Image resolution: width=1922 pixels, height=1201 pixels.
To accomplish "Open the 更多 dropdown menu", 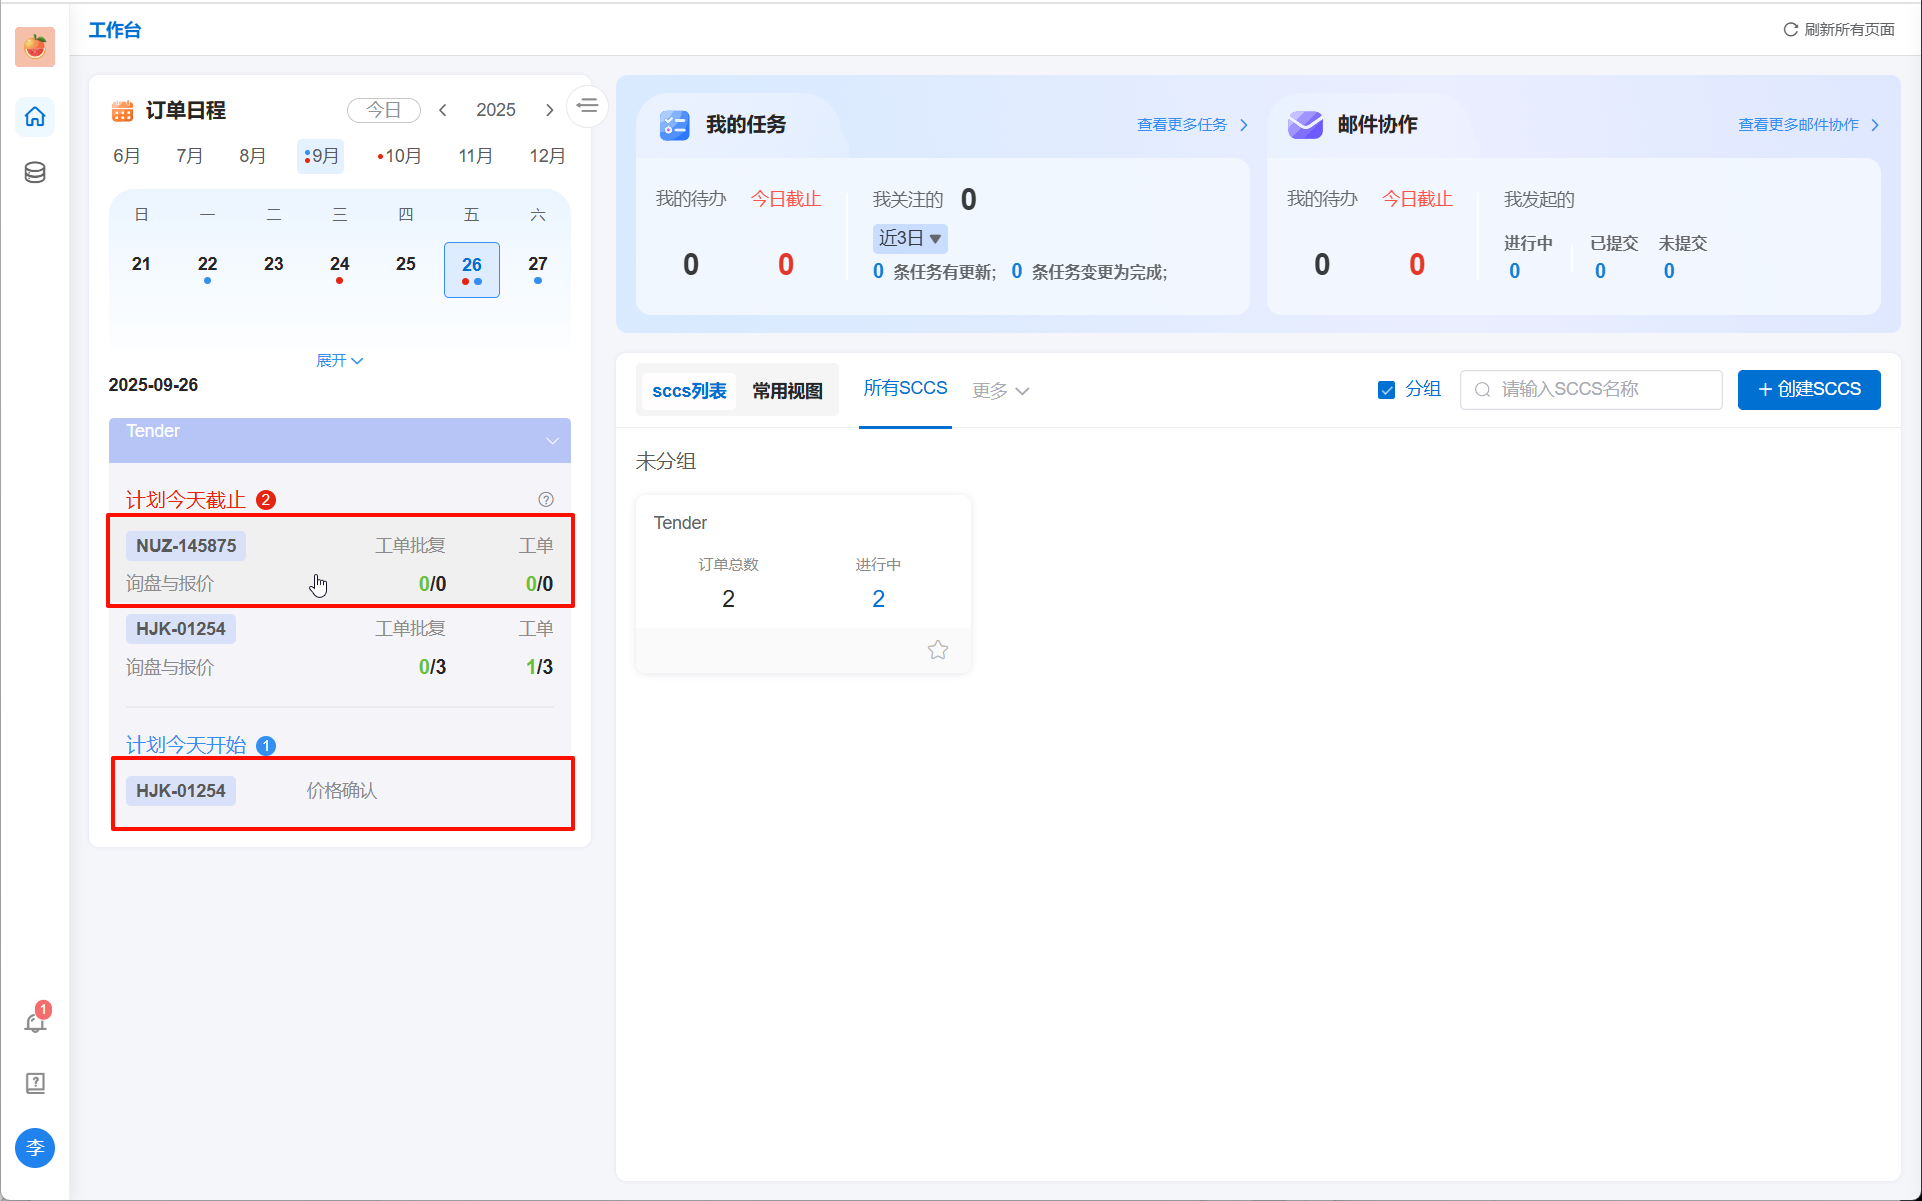I will click(x=1000, y=390).
